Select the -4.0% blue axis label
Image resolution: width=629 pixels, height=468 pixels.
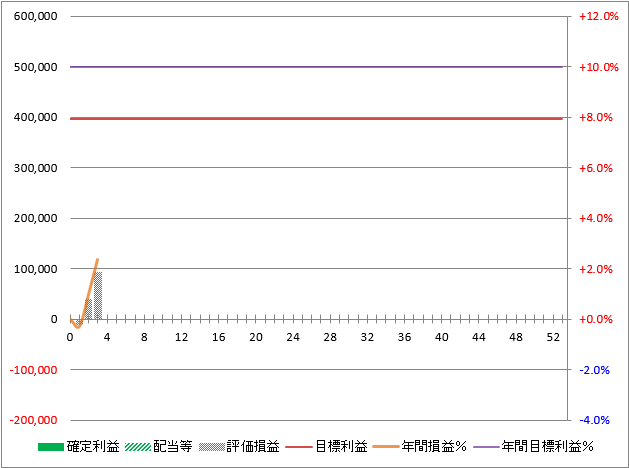(598, 420)
